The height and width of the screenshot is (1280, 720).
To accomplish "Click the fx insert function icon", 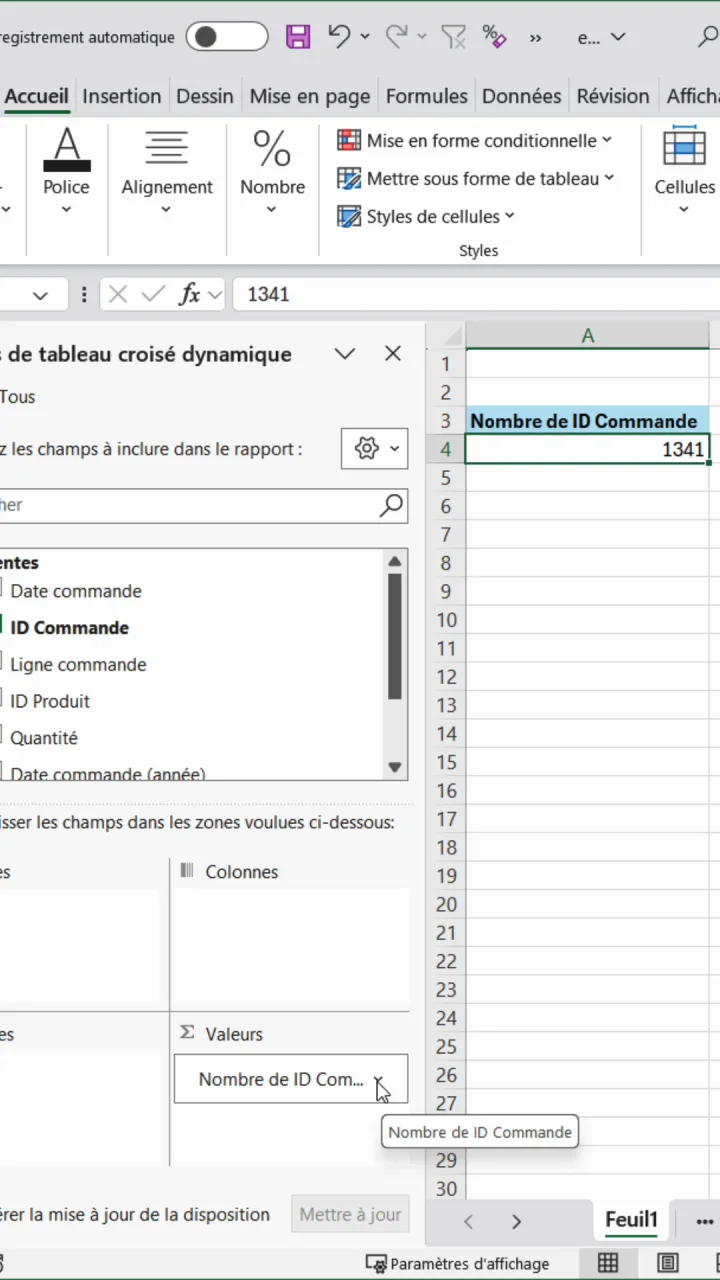I will click(188, 295).
